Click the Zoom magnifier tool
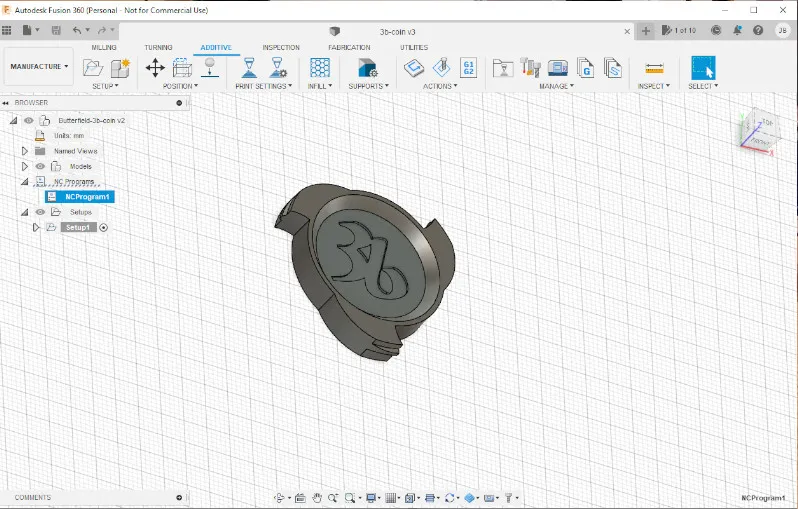Screen dimensions: 798x509 [333, 498]
